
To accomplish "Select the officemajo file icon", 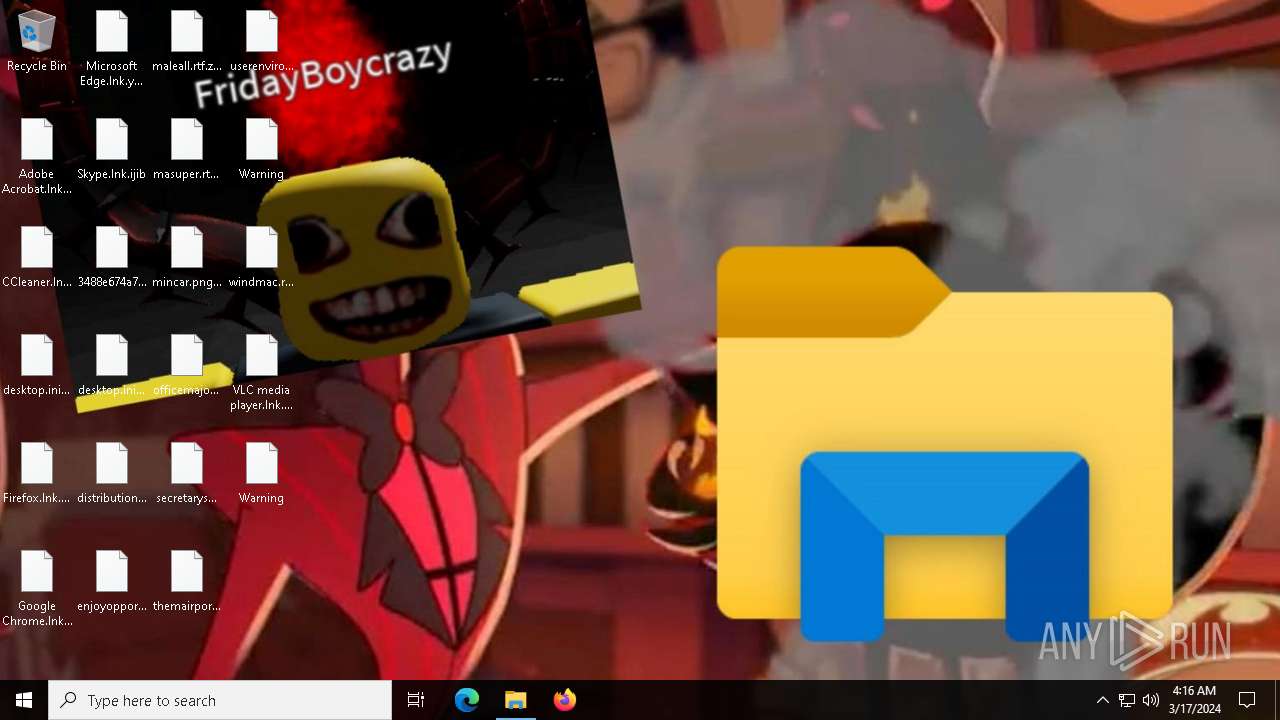I will (187, 366).
